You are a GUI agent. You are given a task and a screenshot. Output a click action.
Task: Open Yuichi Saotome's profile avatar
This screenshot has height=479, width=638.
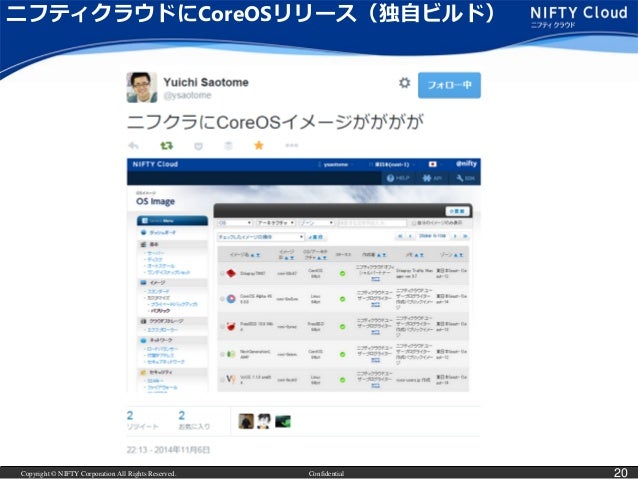coord(142,87)
